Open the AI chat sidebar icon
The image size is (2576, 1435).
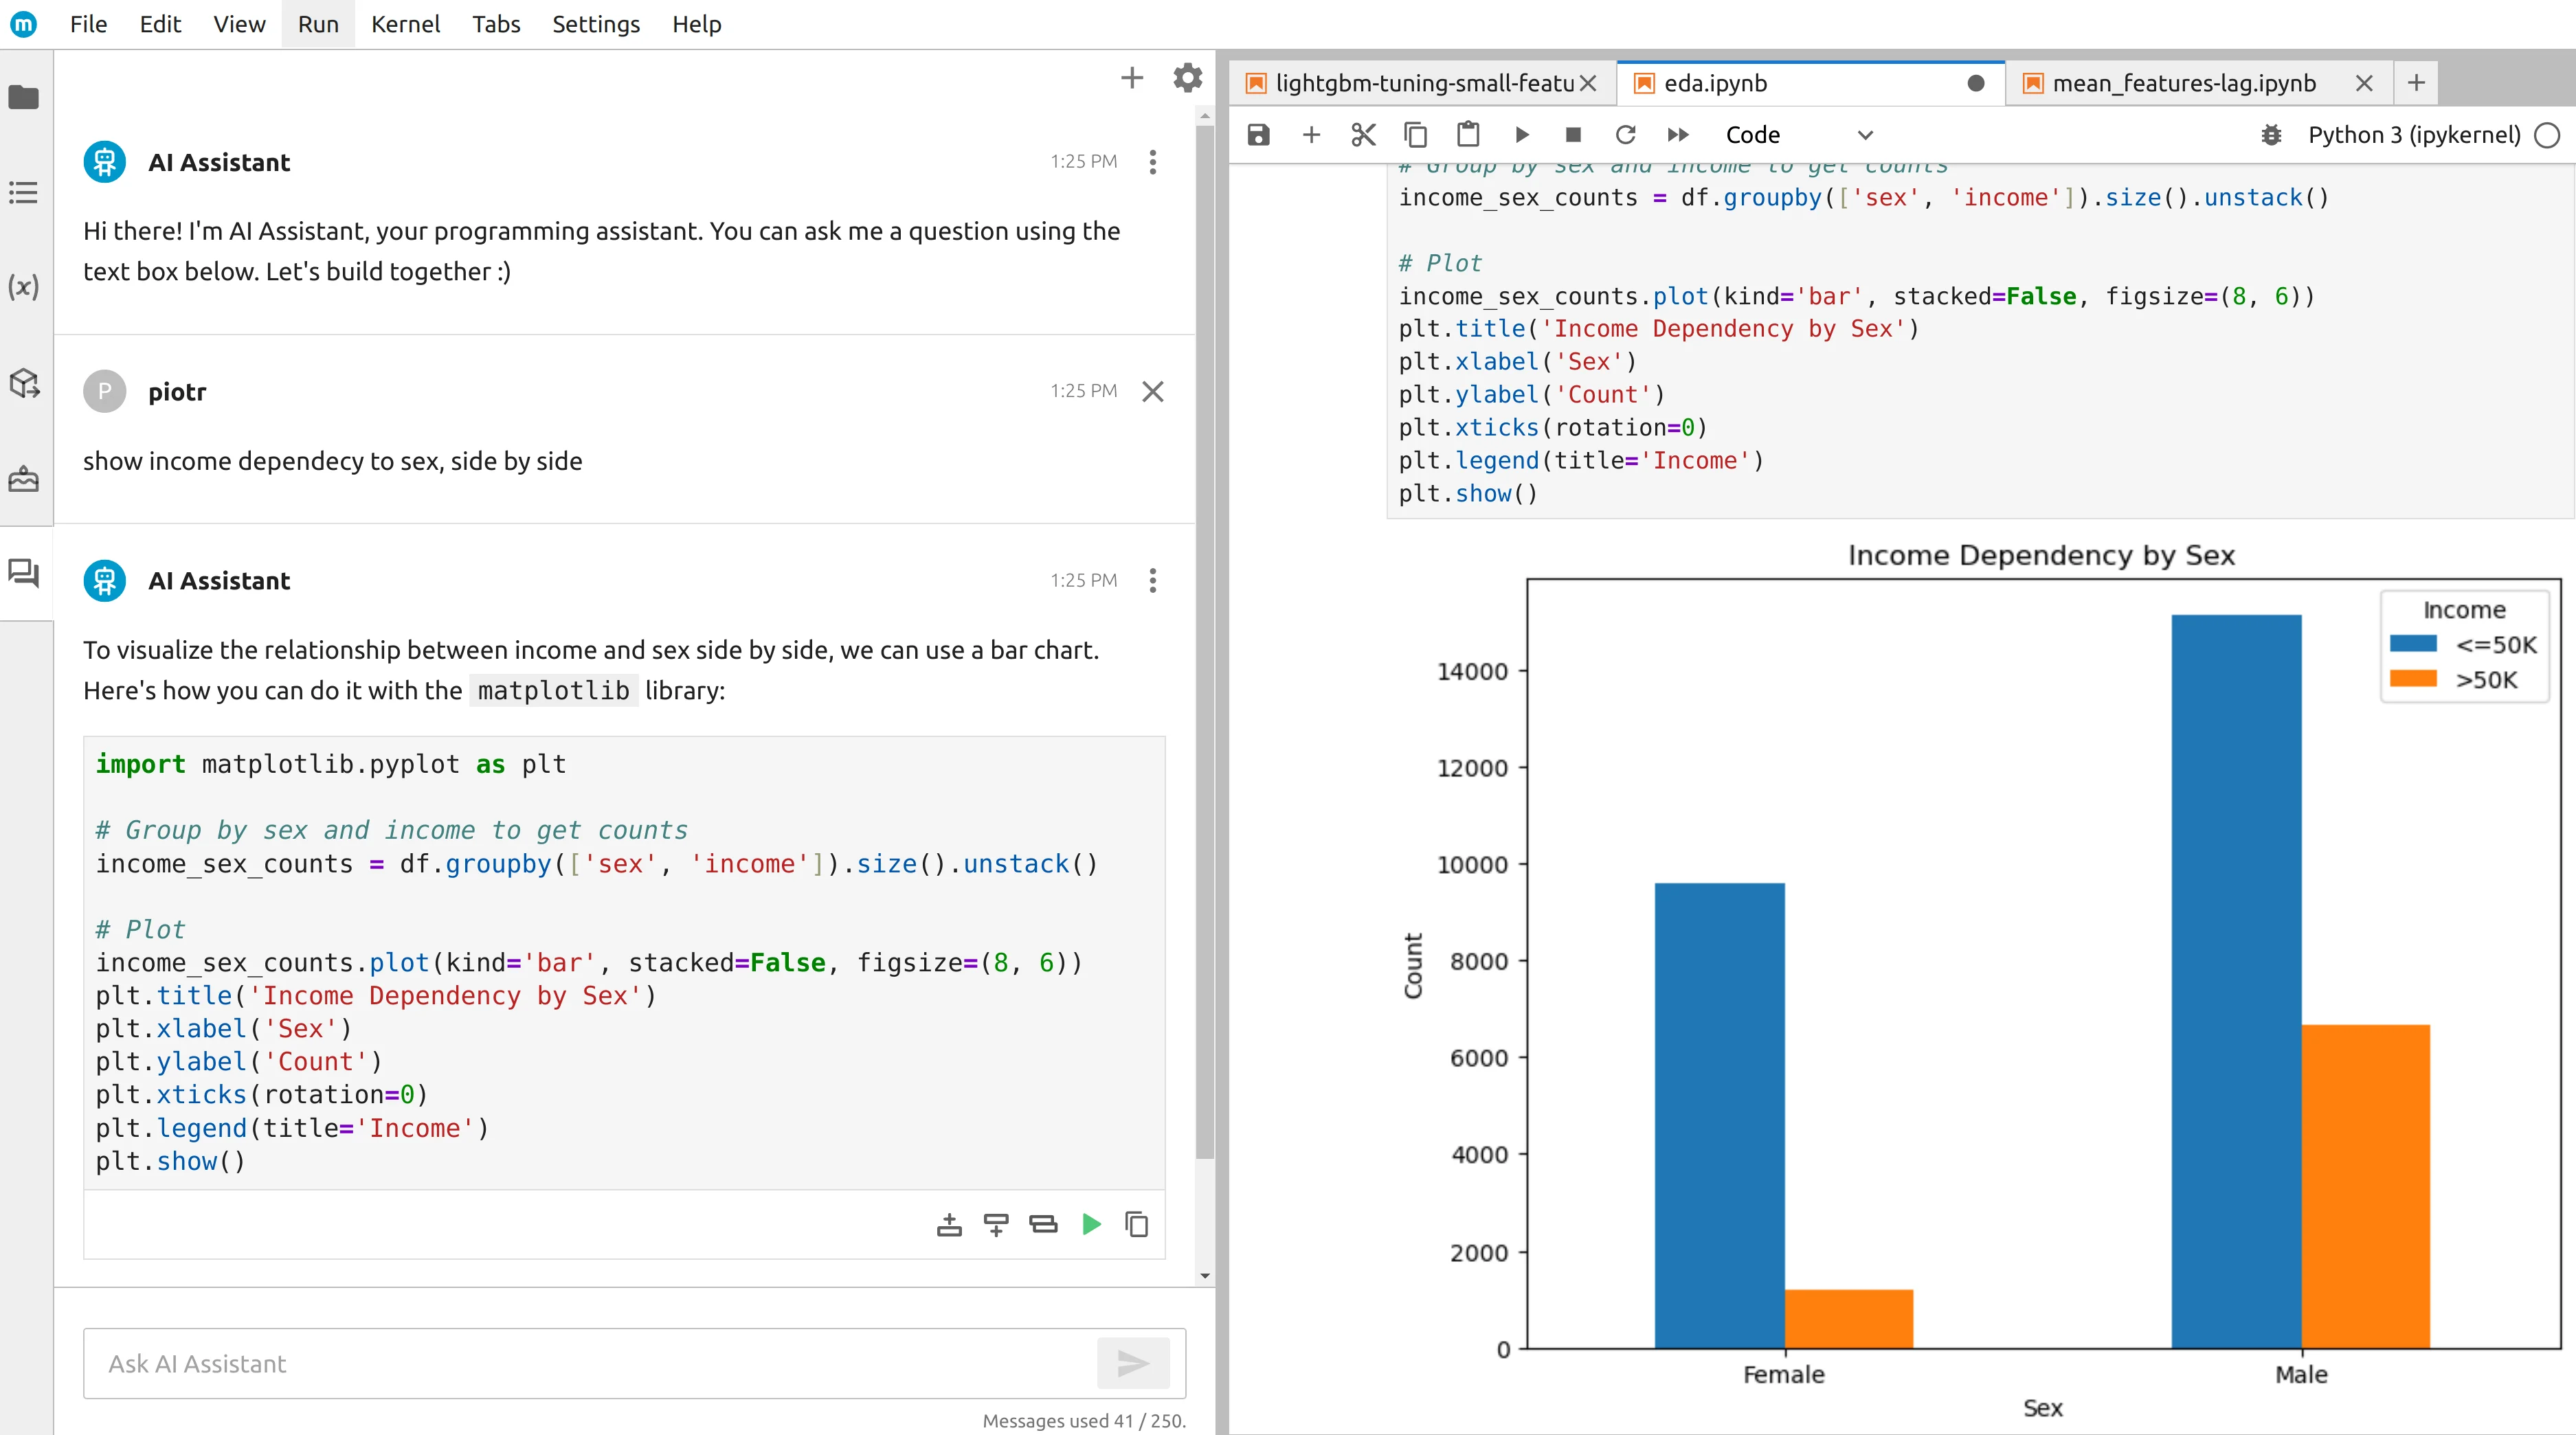pyautogui.click(x=24, y=573)
